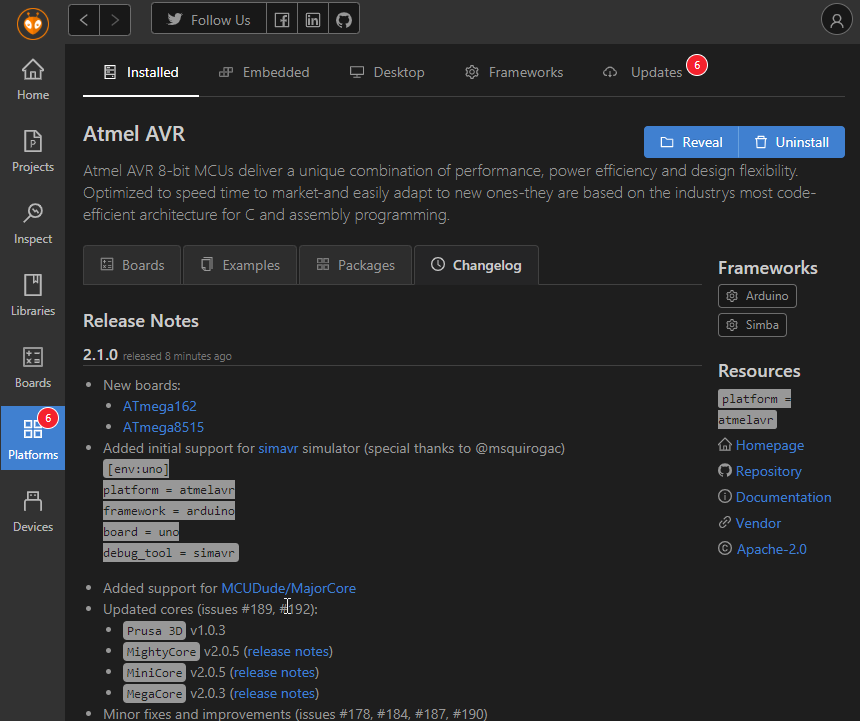The height and width of the screenshot is (721, 860).
Task: Open the Examples sub-tab
Action: [240, 265]
